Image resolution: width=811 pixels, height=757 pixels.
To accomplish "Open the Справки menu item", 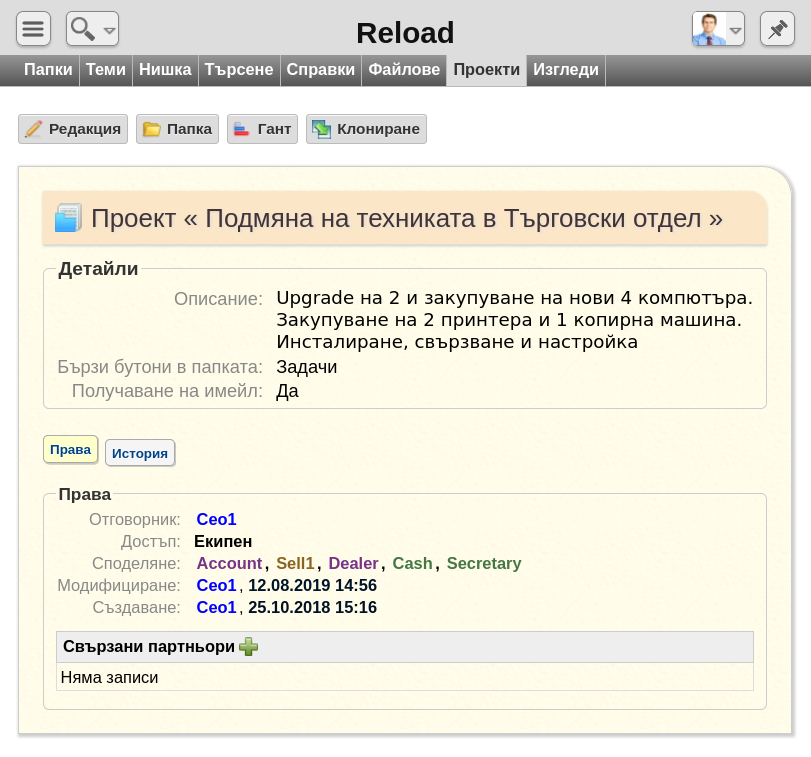I will 320,70.
